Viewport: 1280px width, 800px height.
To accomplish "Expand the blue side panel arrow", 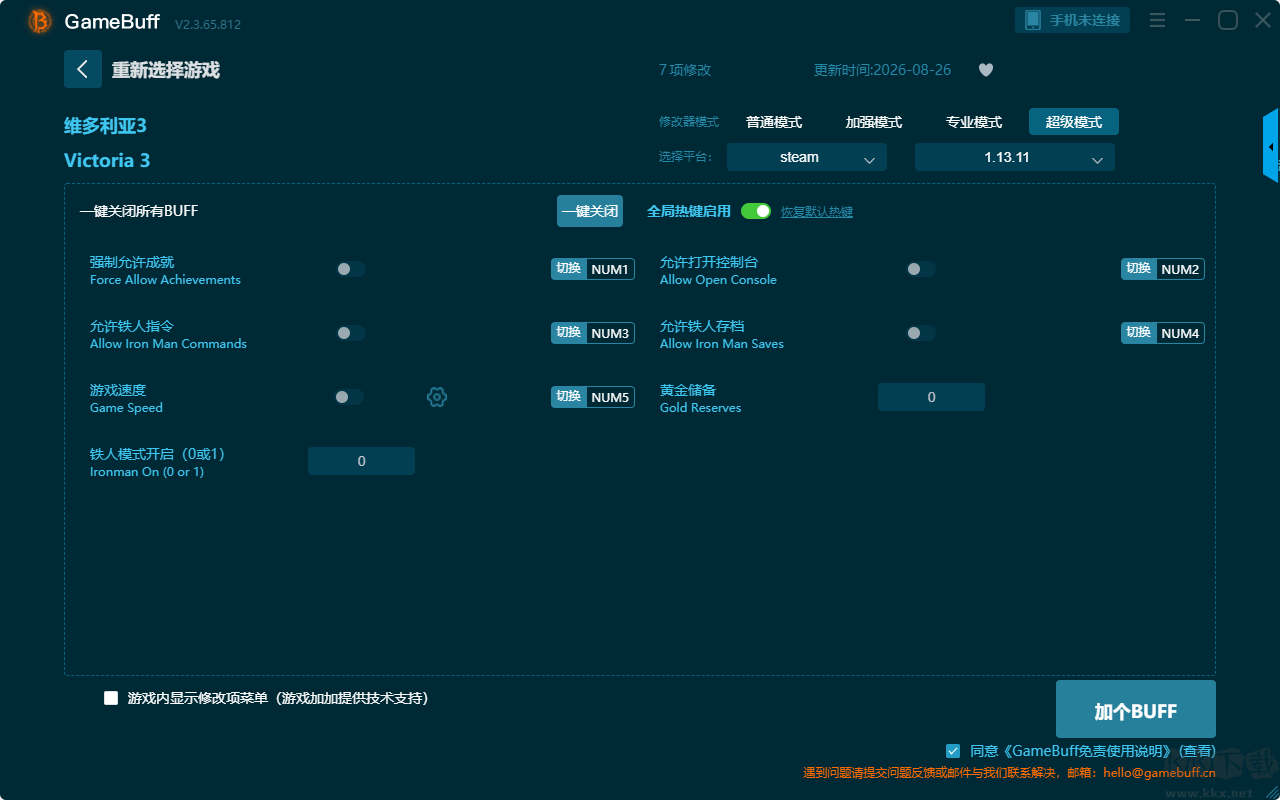I will coord(1271,146).
